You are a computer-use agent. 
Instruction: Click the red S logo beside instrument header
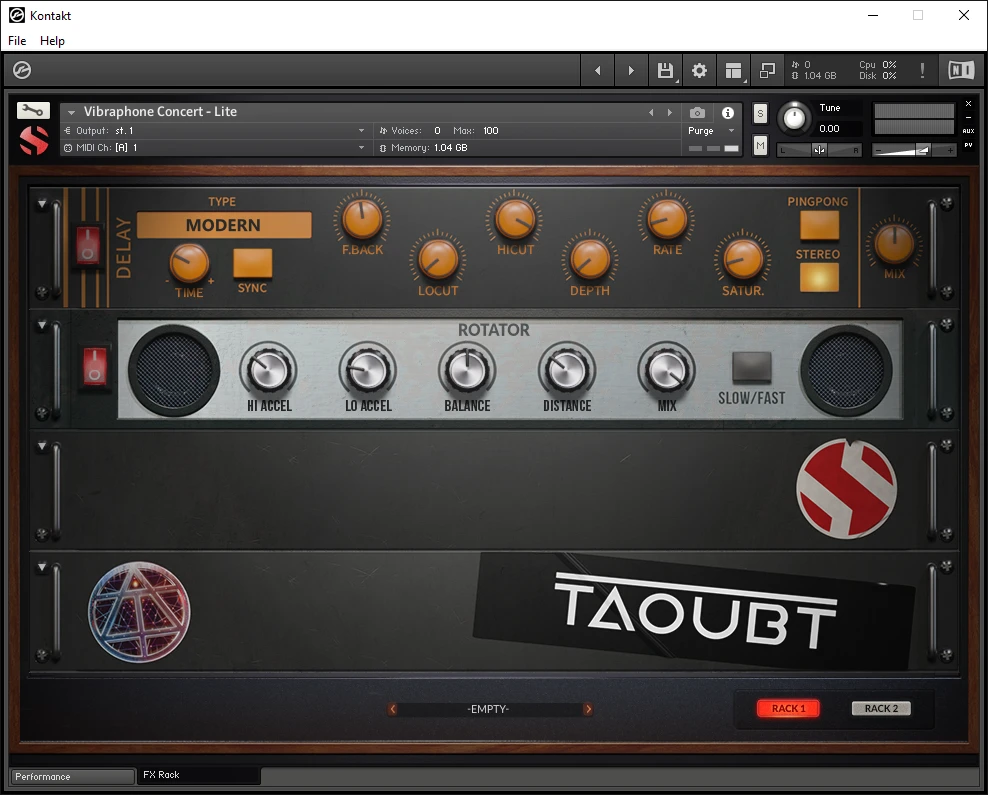[34, 140]
